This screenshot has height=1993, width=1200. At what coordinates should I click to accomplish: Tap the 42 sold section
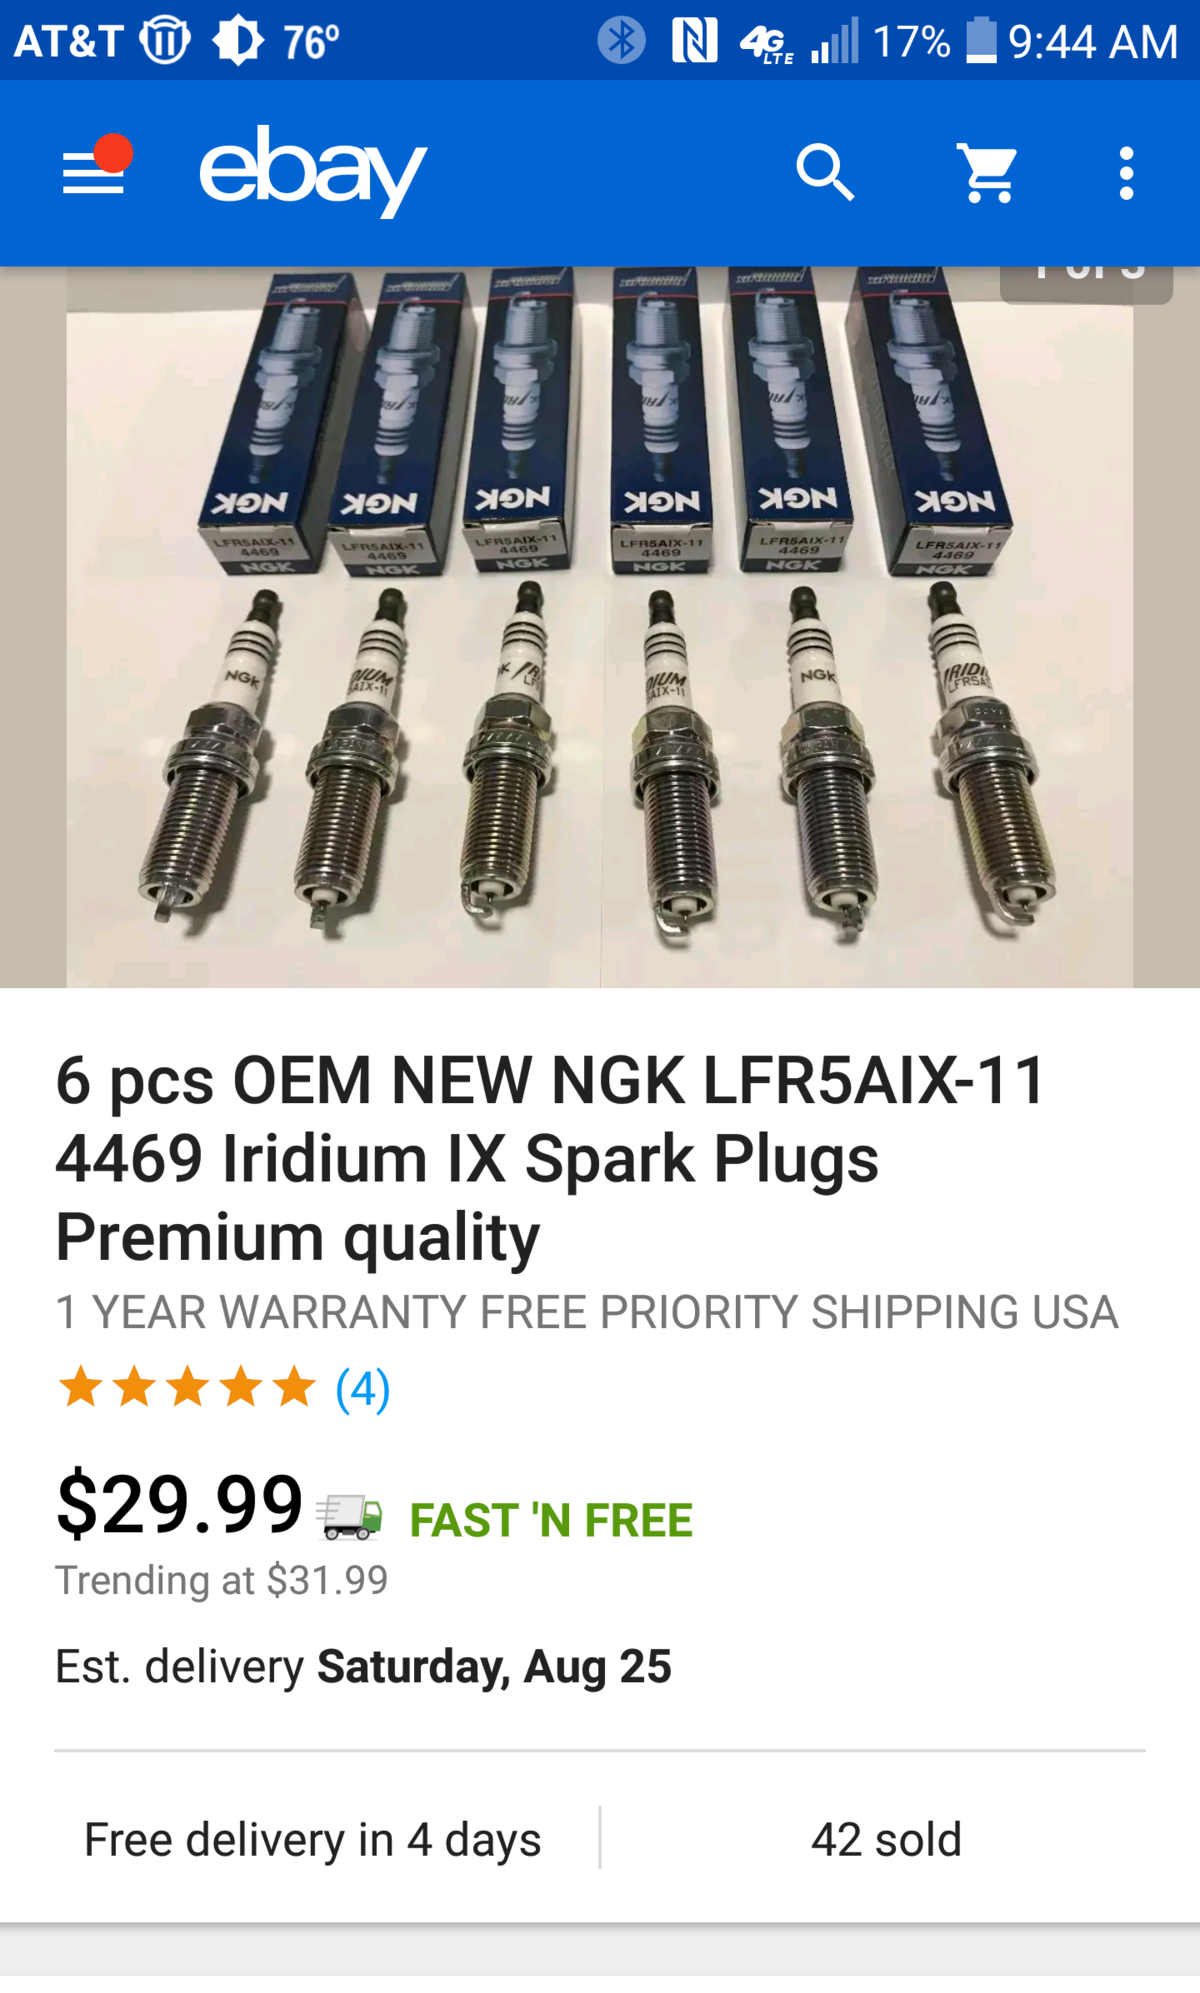886,1839
